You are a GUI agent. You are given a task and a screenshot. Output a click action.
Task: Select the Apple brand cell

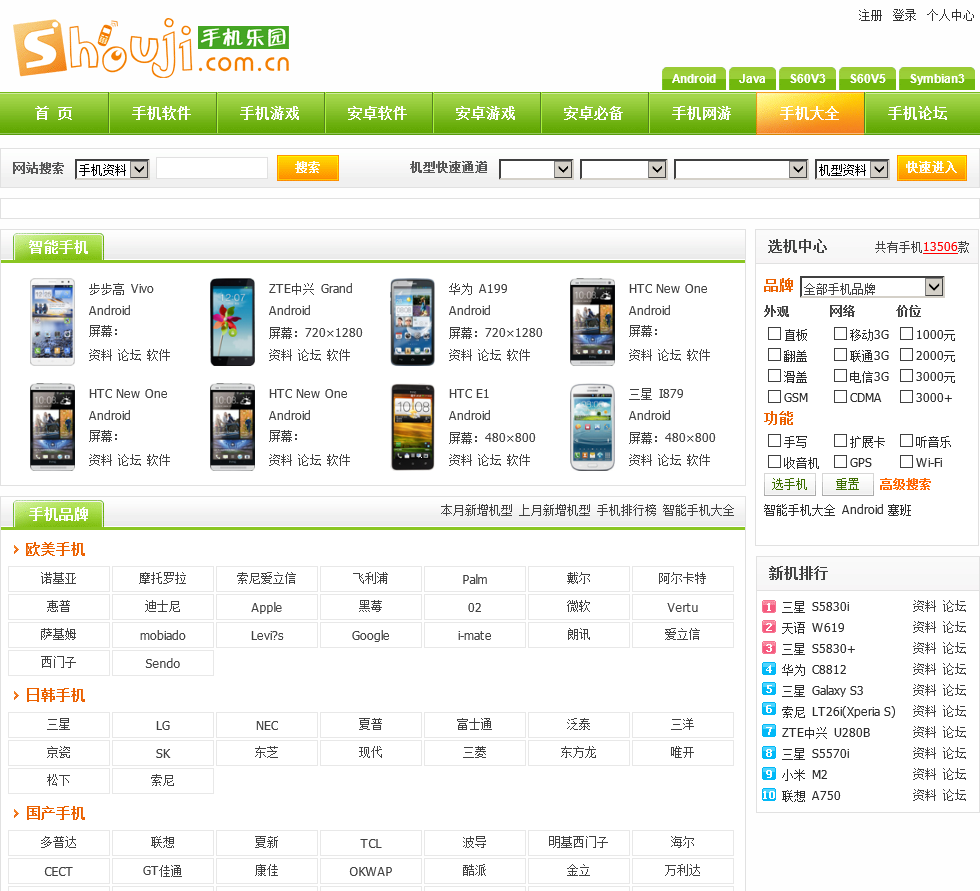click(x=267, y=607)
